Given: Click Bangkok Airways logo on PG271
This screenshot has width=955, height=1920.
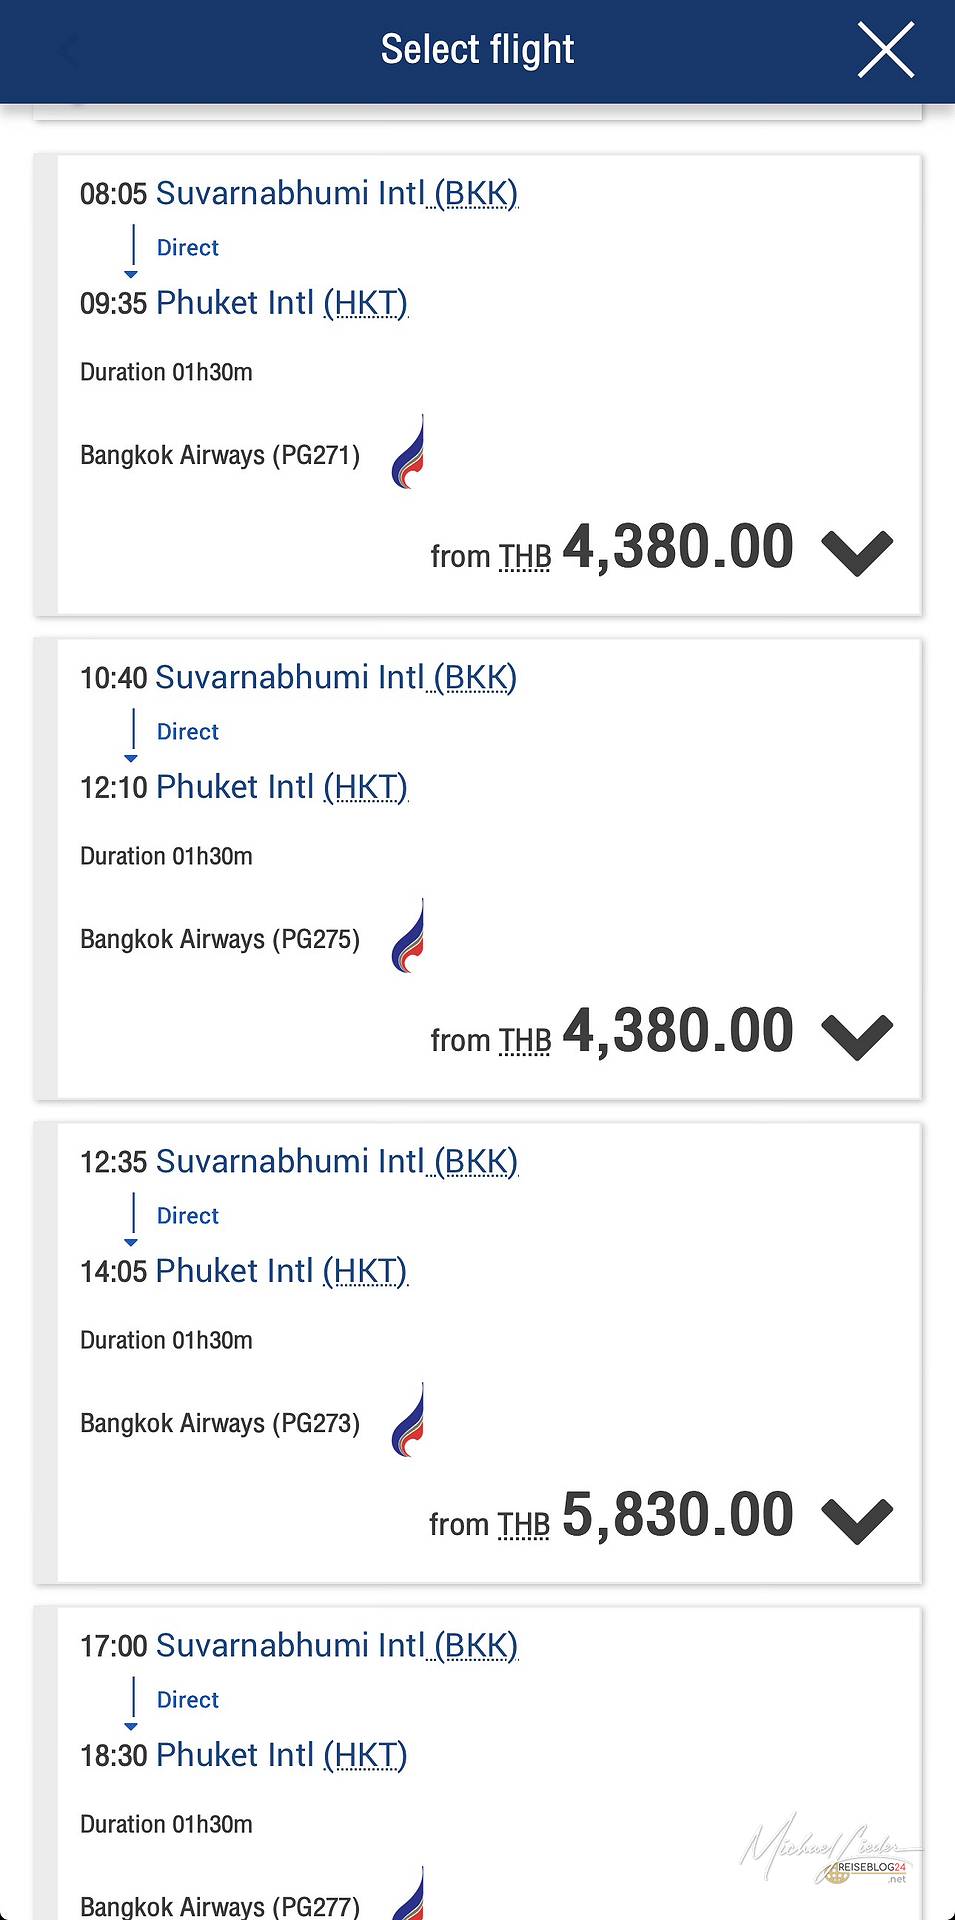Looking at the screenshot, I should 408,452.
